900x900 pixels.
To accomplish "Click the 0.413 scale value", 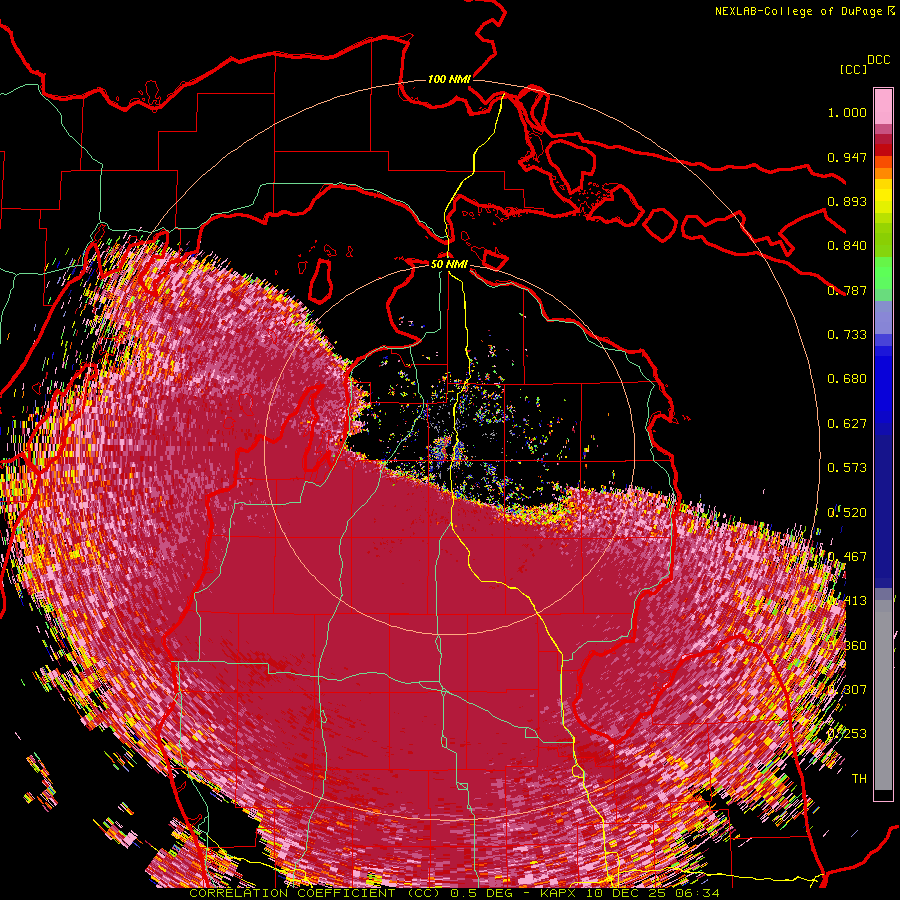I will (x=847, y=601).
